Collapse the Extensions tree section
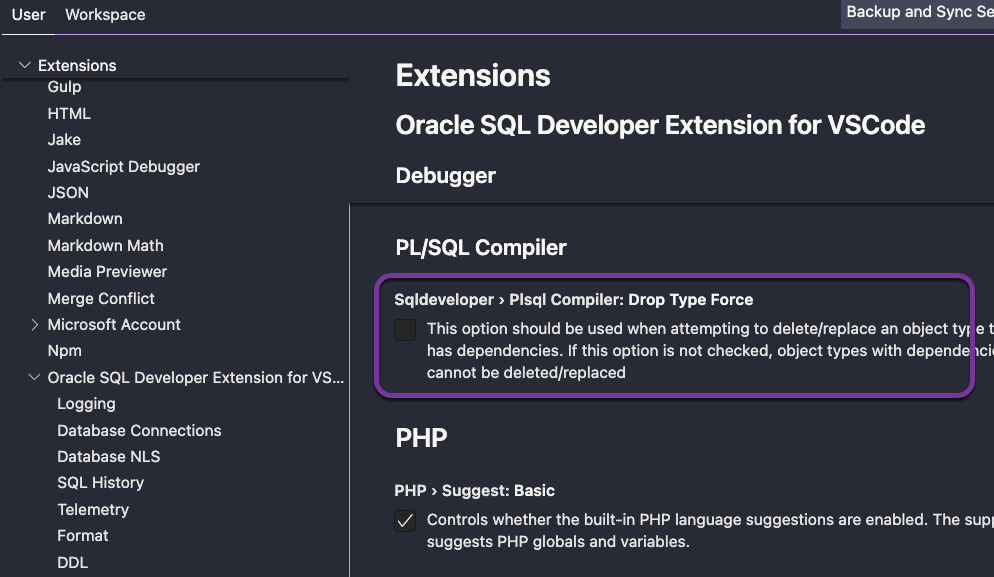 (25, 66)
